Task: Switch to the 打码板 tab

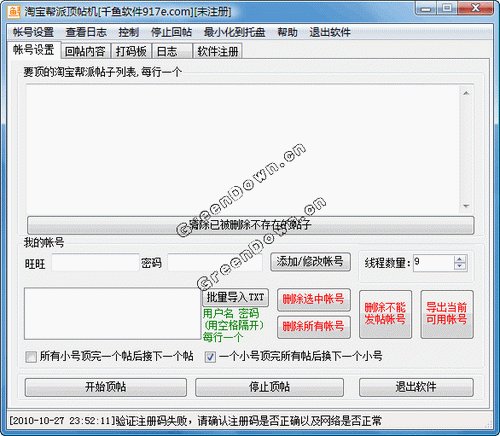Action: tap(131, 51)
